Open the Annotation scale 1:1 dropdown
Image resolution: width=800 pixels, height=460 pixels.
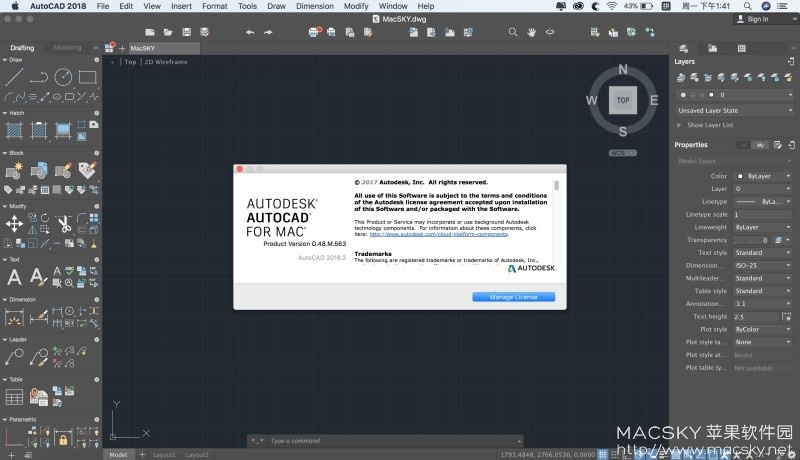(763, 304)
